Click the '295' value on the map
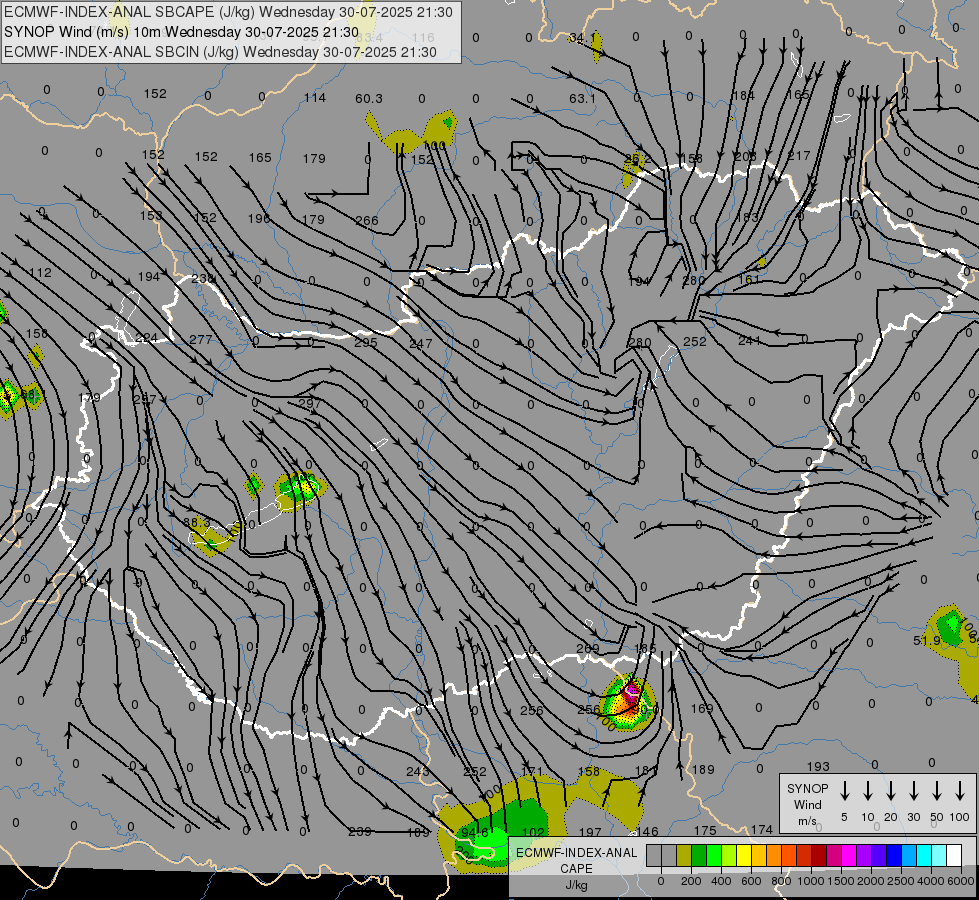The image size is (979, 900). click(366, 342)
